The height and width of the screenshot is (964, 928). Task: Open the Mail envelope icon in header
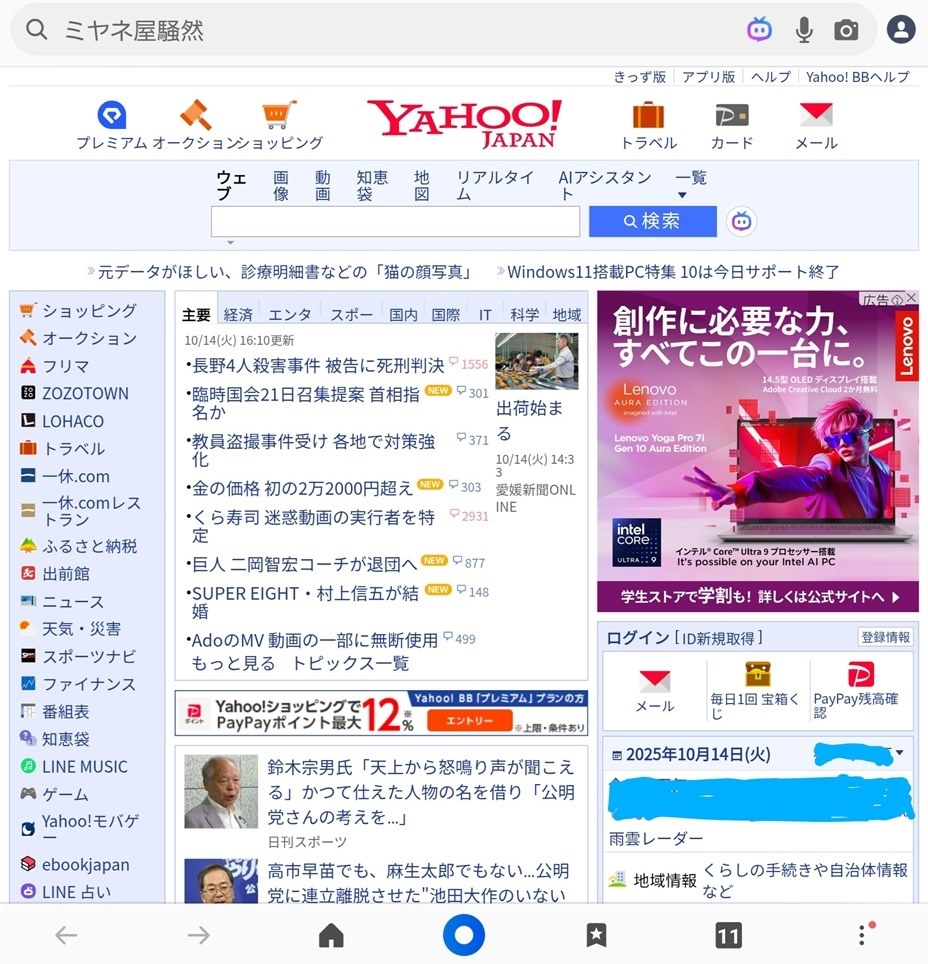[x=816, y=114]
